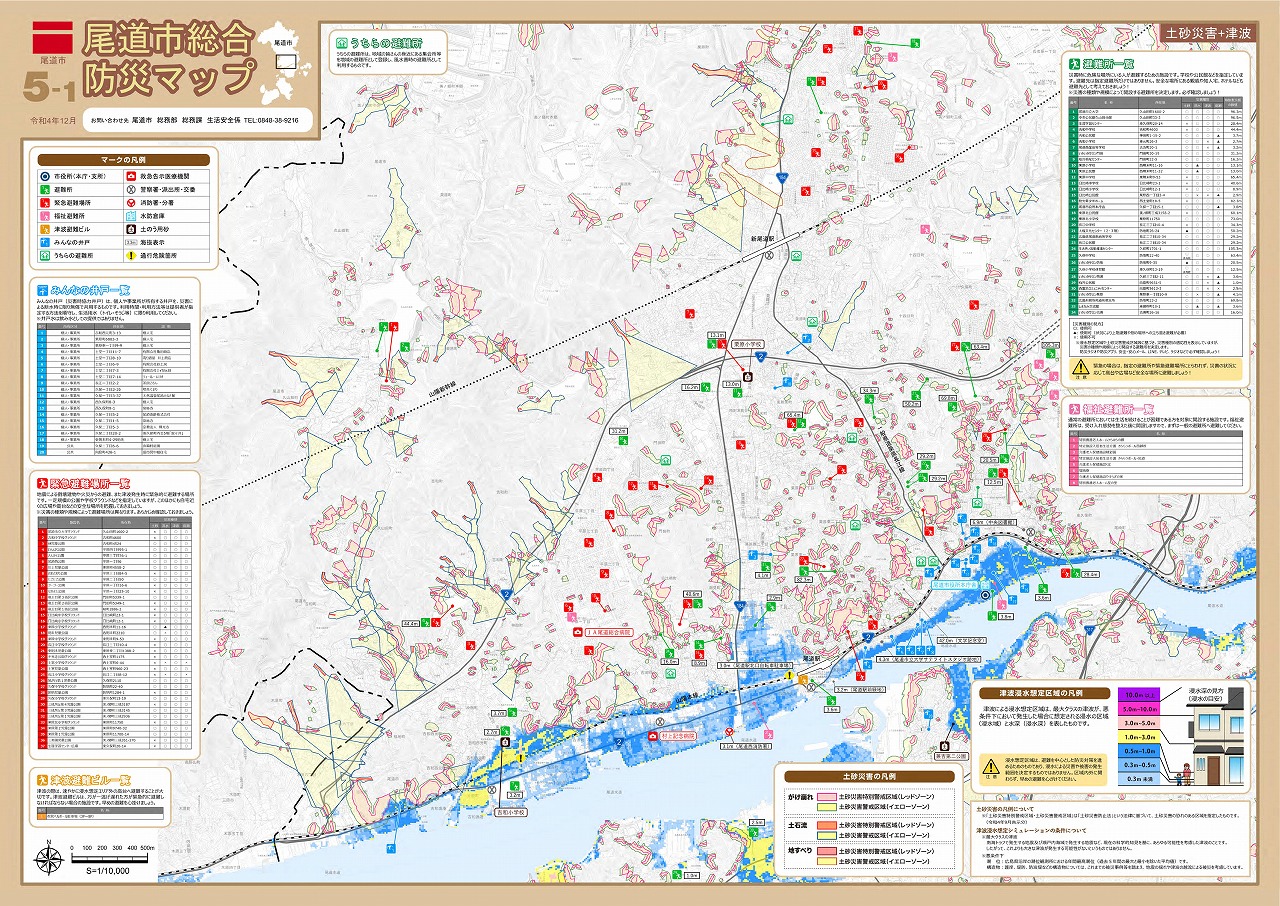The width and height of the screenshot is (1280, 906).
Task: Click the 村上記念病院 label on the map
Action: coord(678,736)
